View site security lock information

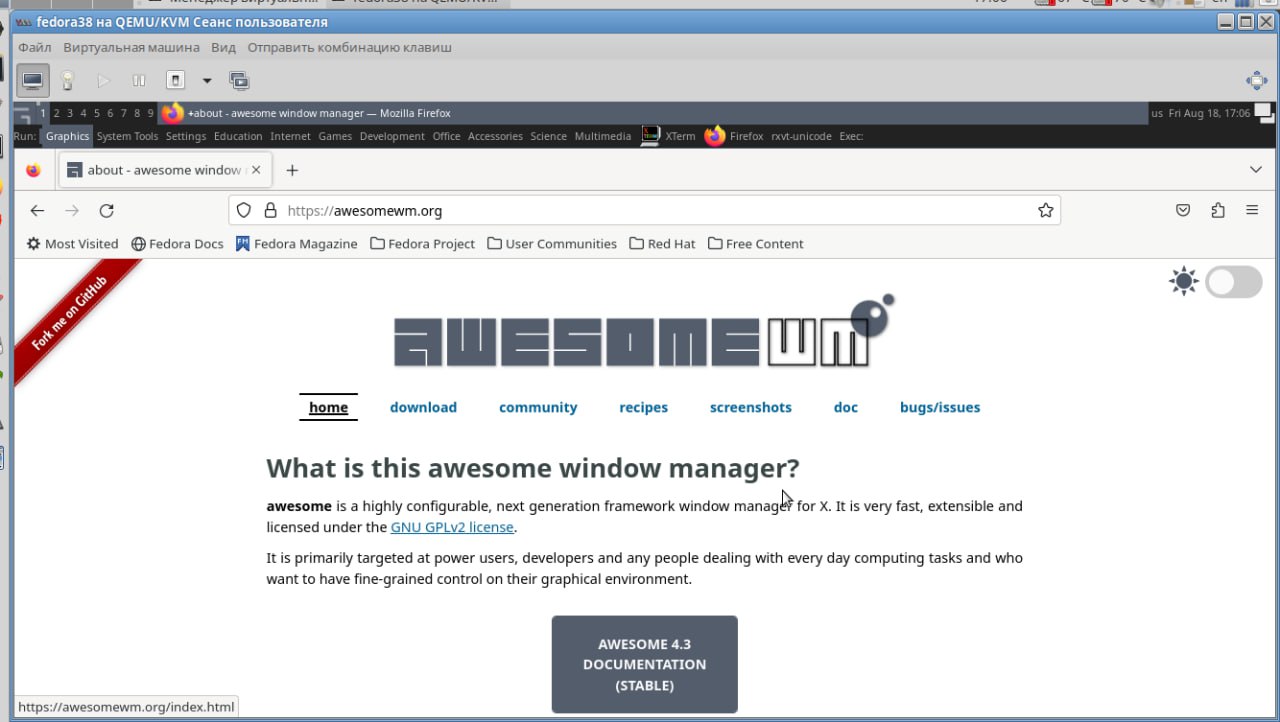[x=269, y=210]
